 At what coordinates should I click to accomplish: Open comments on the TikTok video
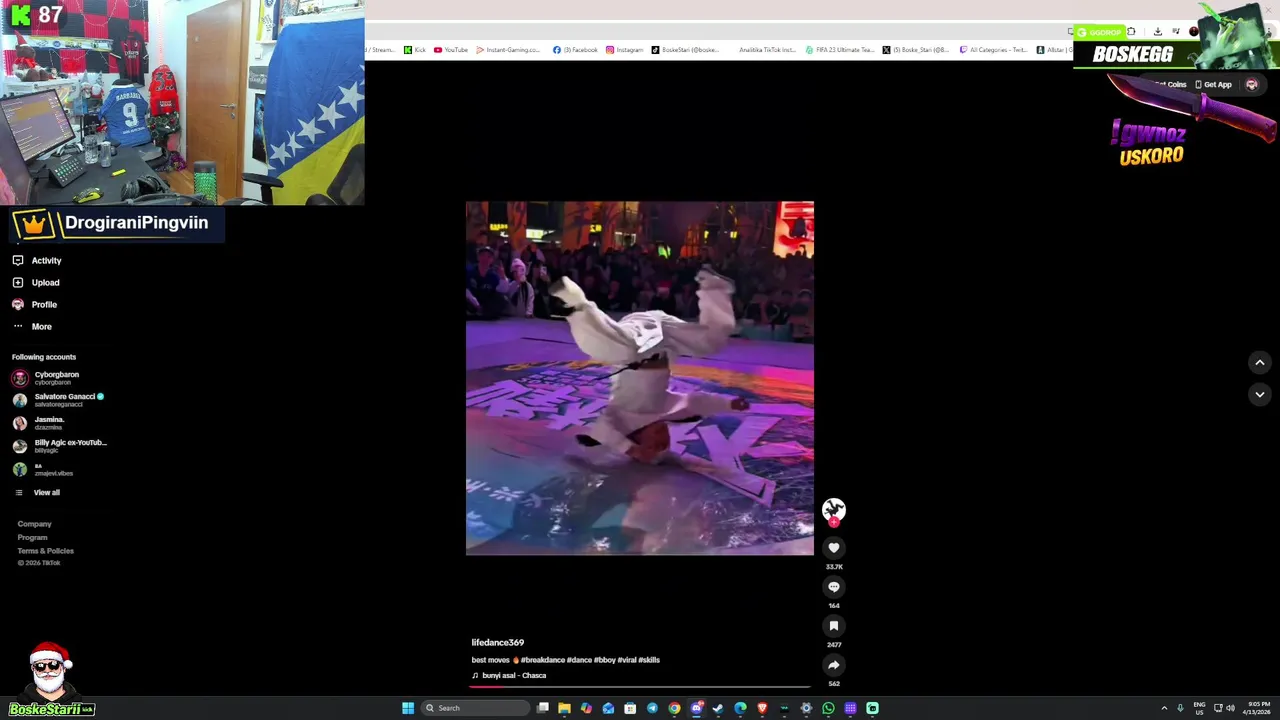point(834,587)
